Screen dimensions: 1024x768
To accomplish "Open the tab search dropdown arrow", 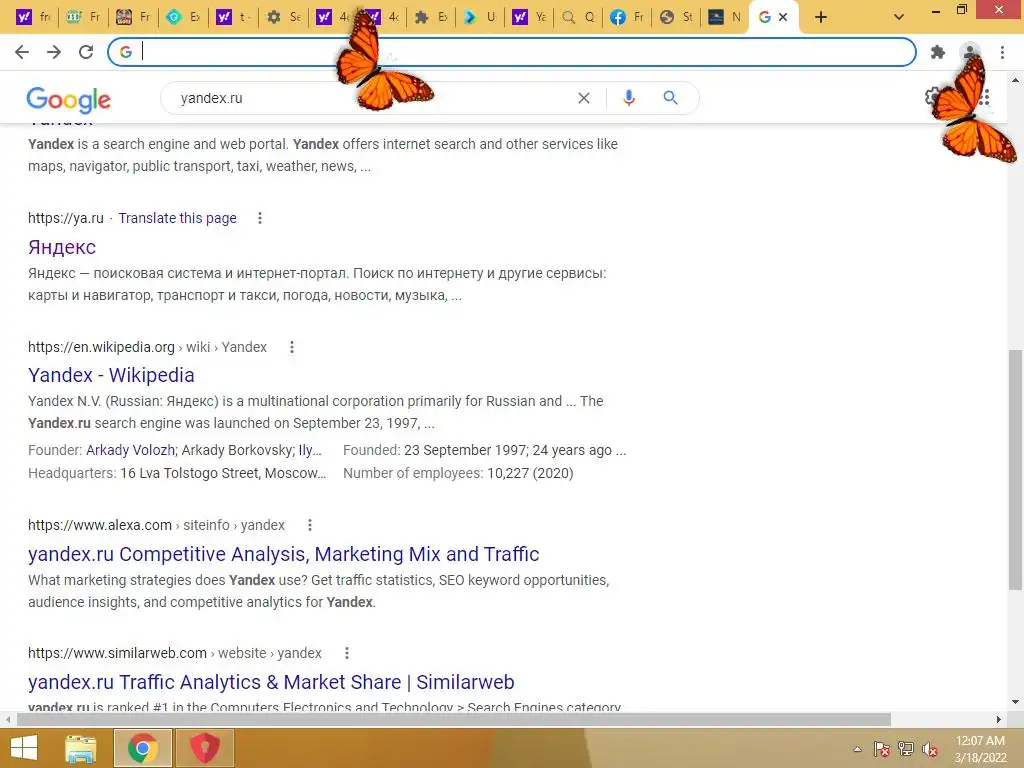I will 899,18.
